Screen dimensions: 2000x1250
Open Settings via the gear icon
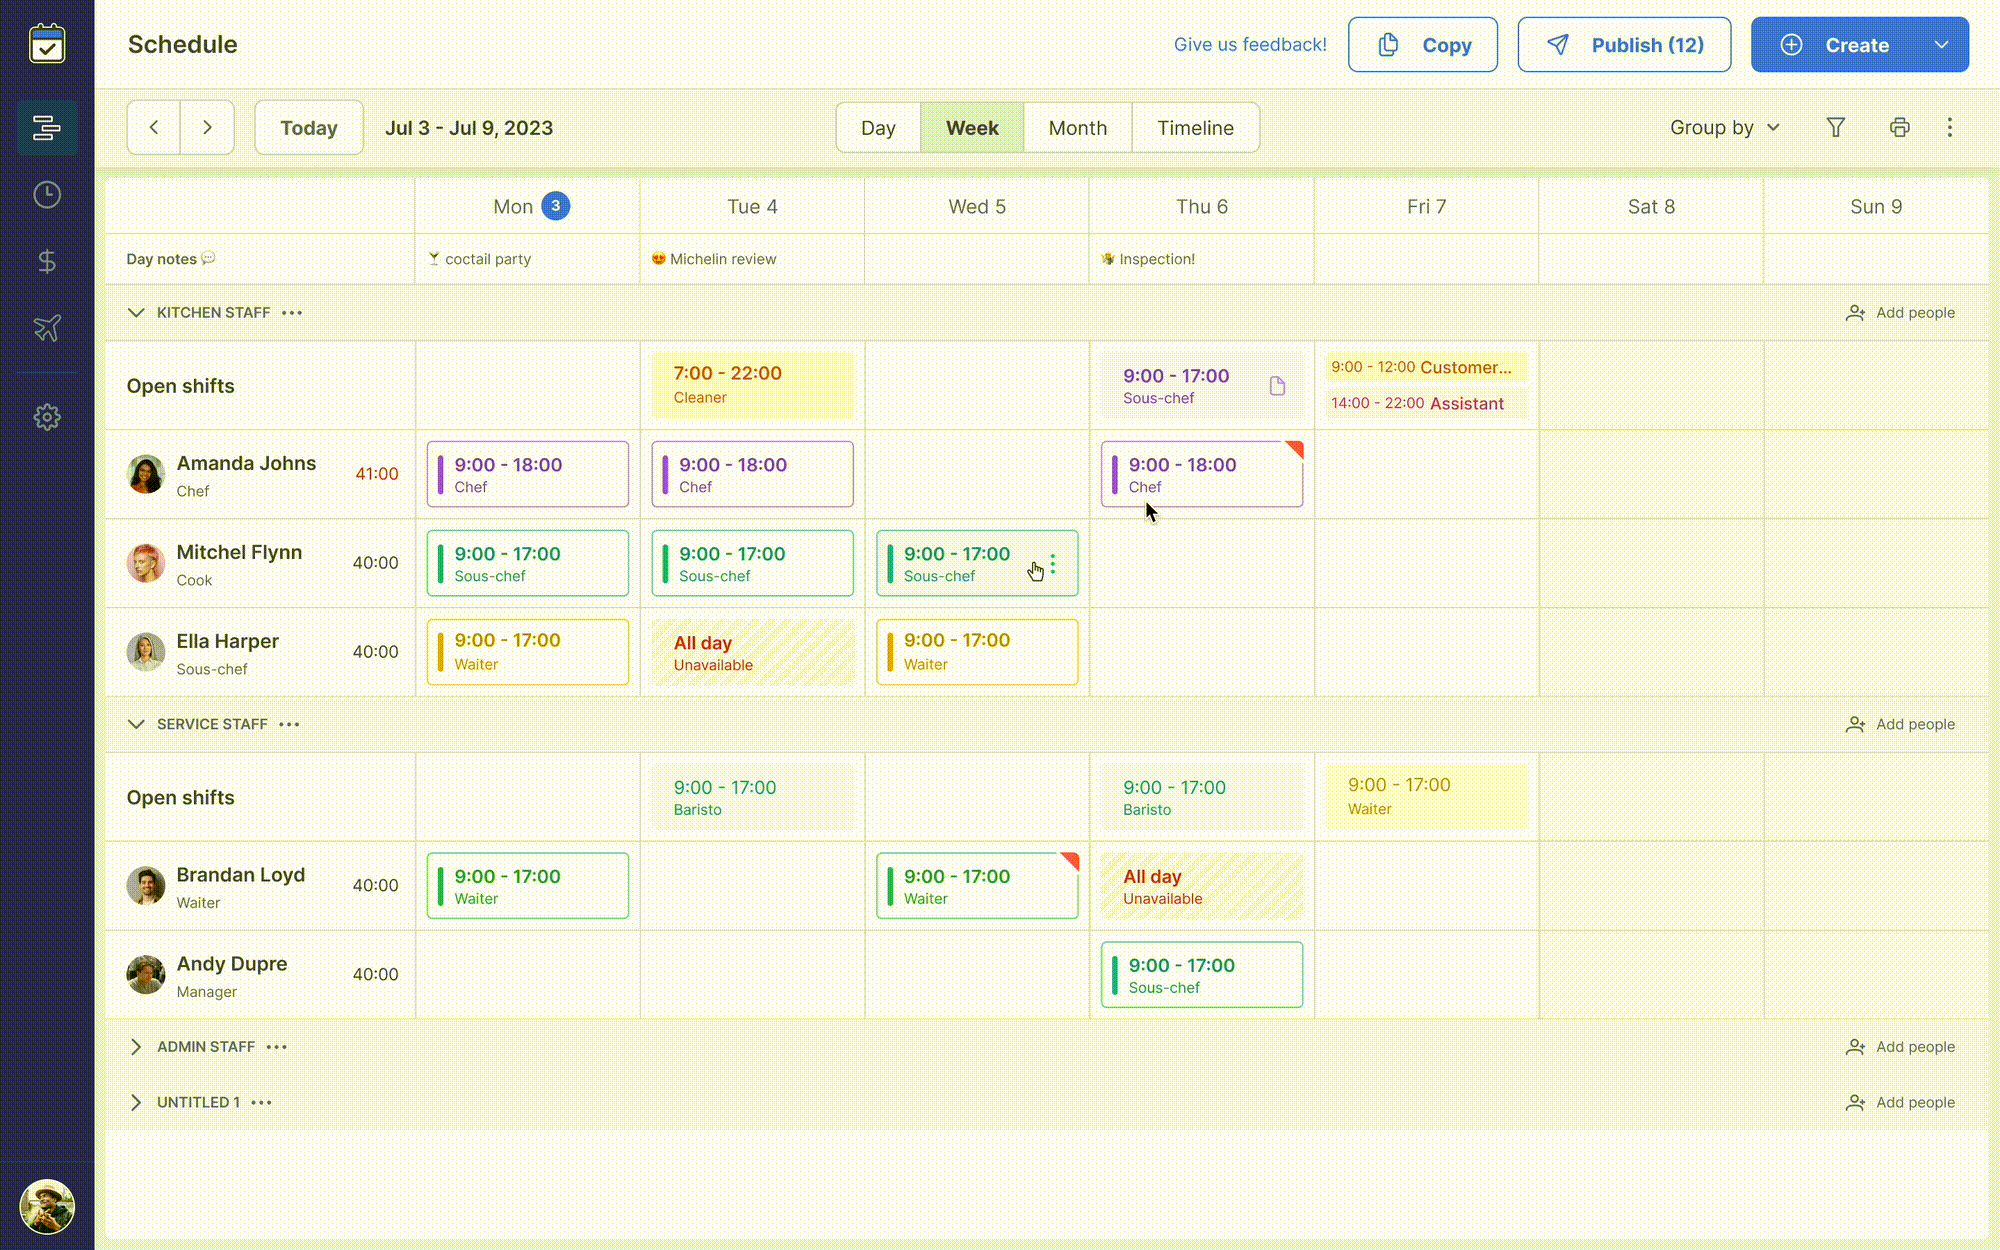[46, 417]
